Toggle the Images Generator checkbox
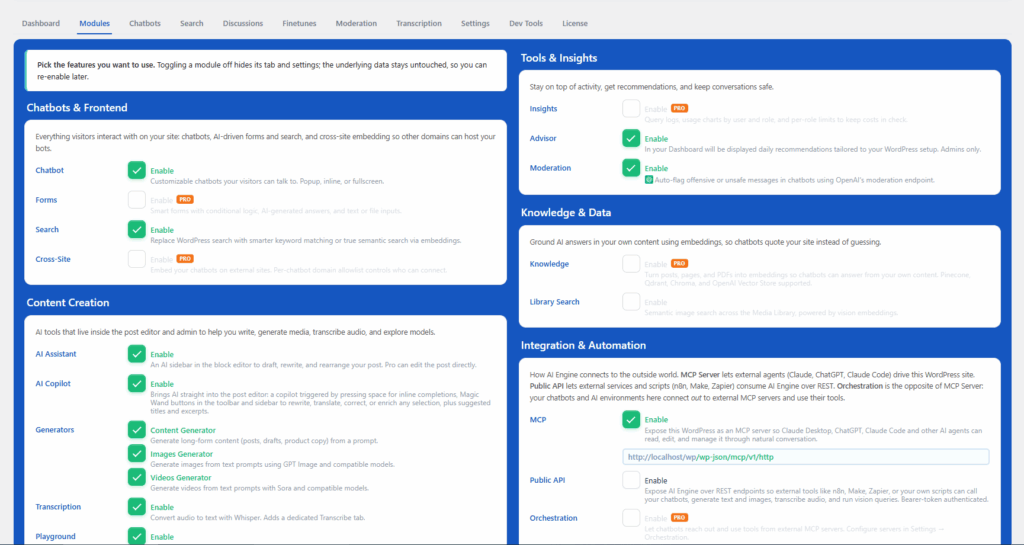The height and width of the screenshot is (545, 1024). (x=136, y=453)
